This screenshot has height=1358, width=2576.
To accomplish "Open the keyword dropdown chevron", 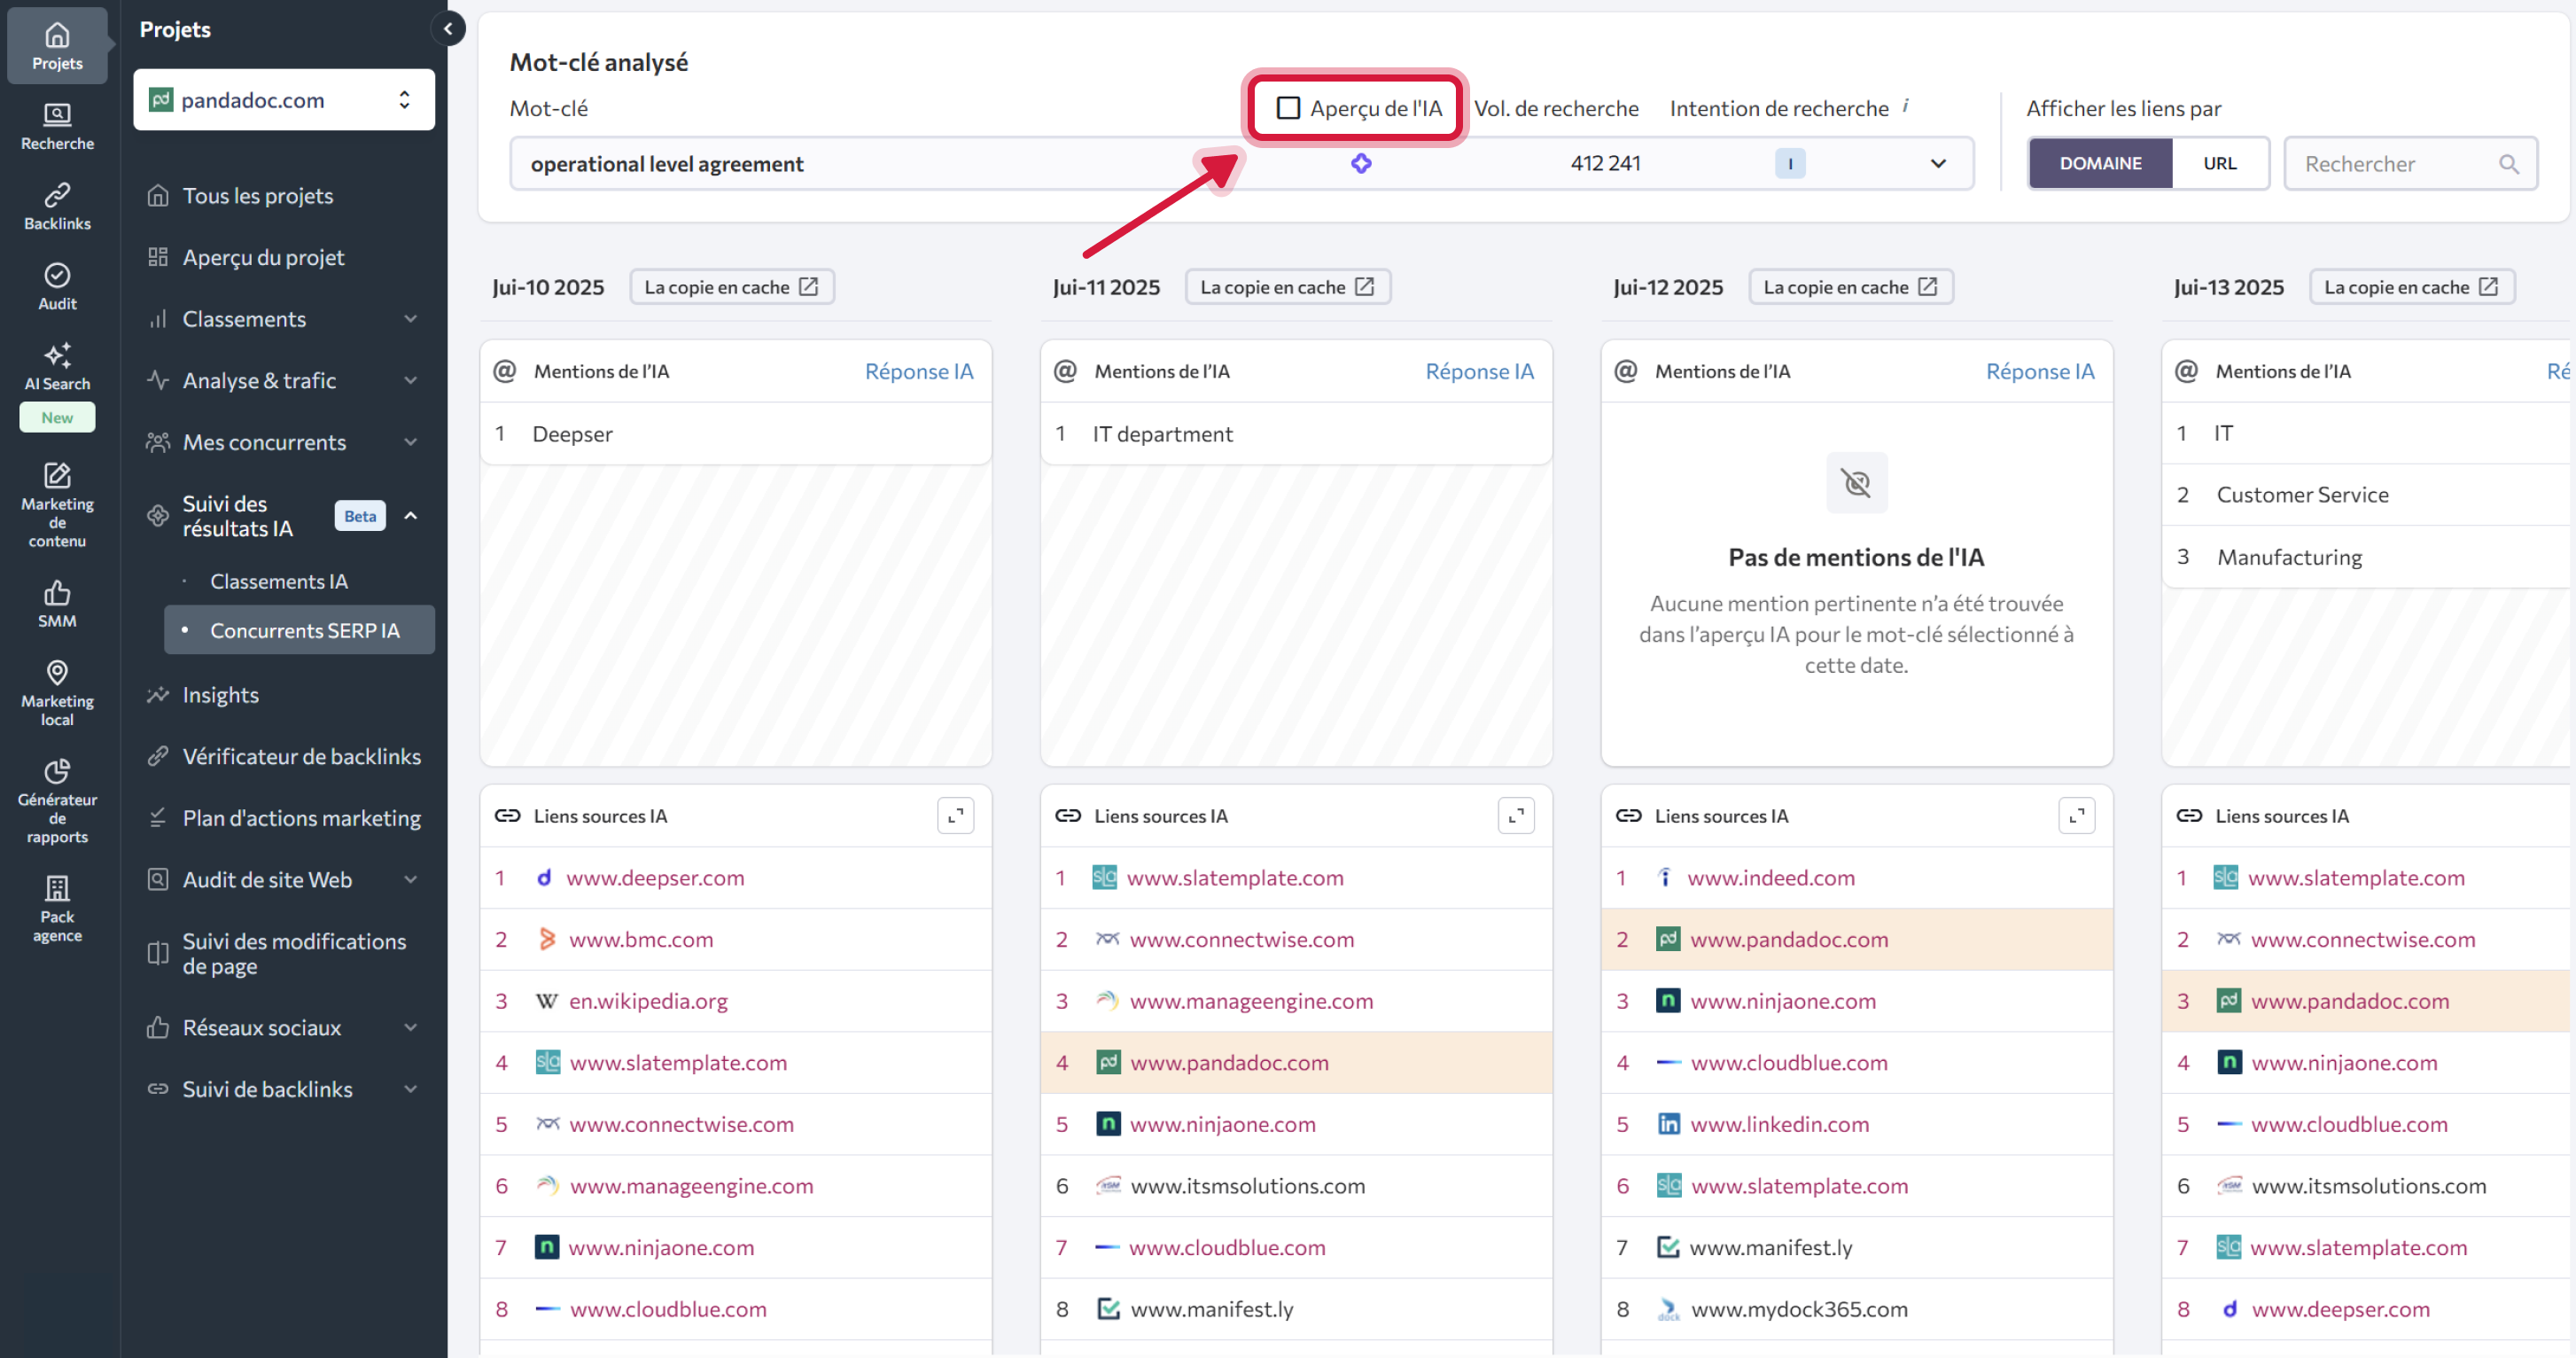I will point(1937,163).
